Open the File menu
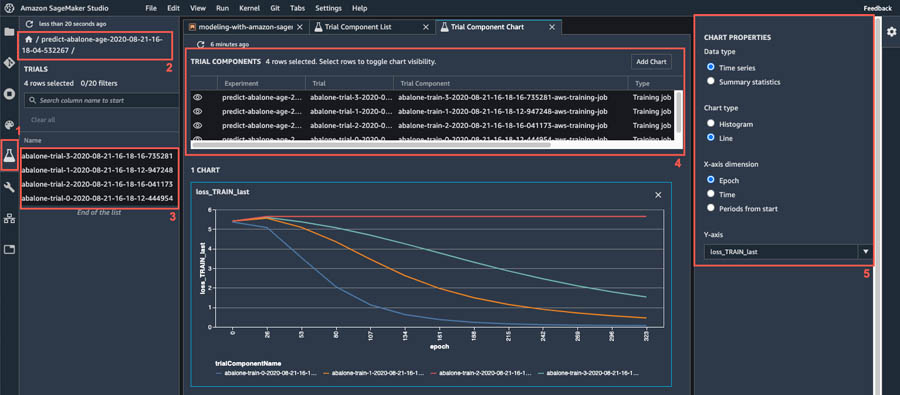This screenshot has width=900, height=395. click(x=151, y=9)
